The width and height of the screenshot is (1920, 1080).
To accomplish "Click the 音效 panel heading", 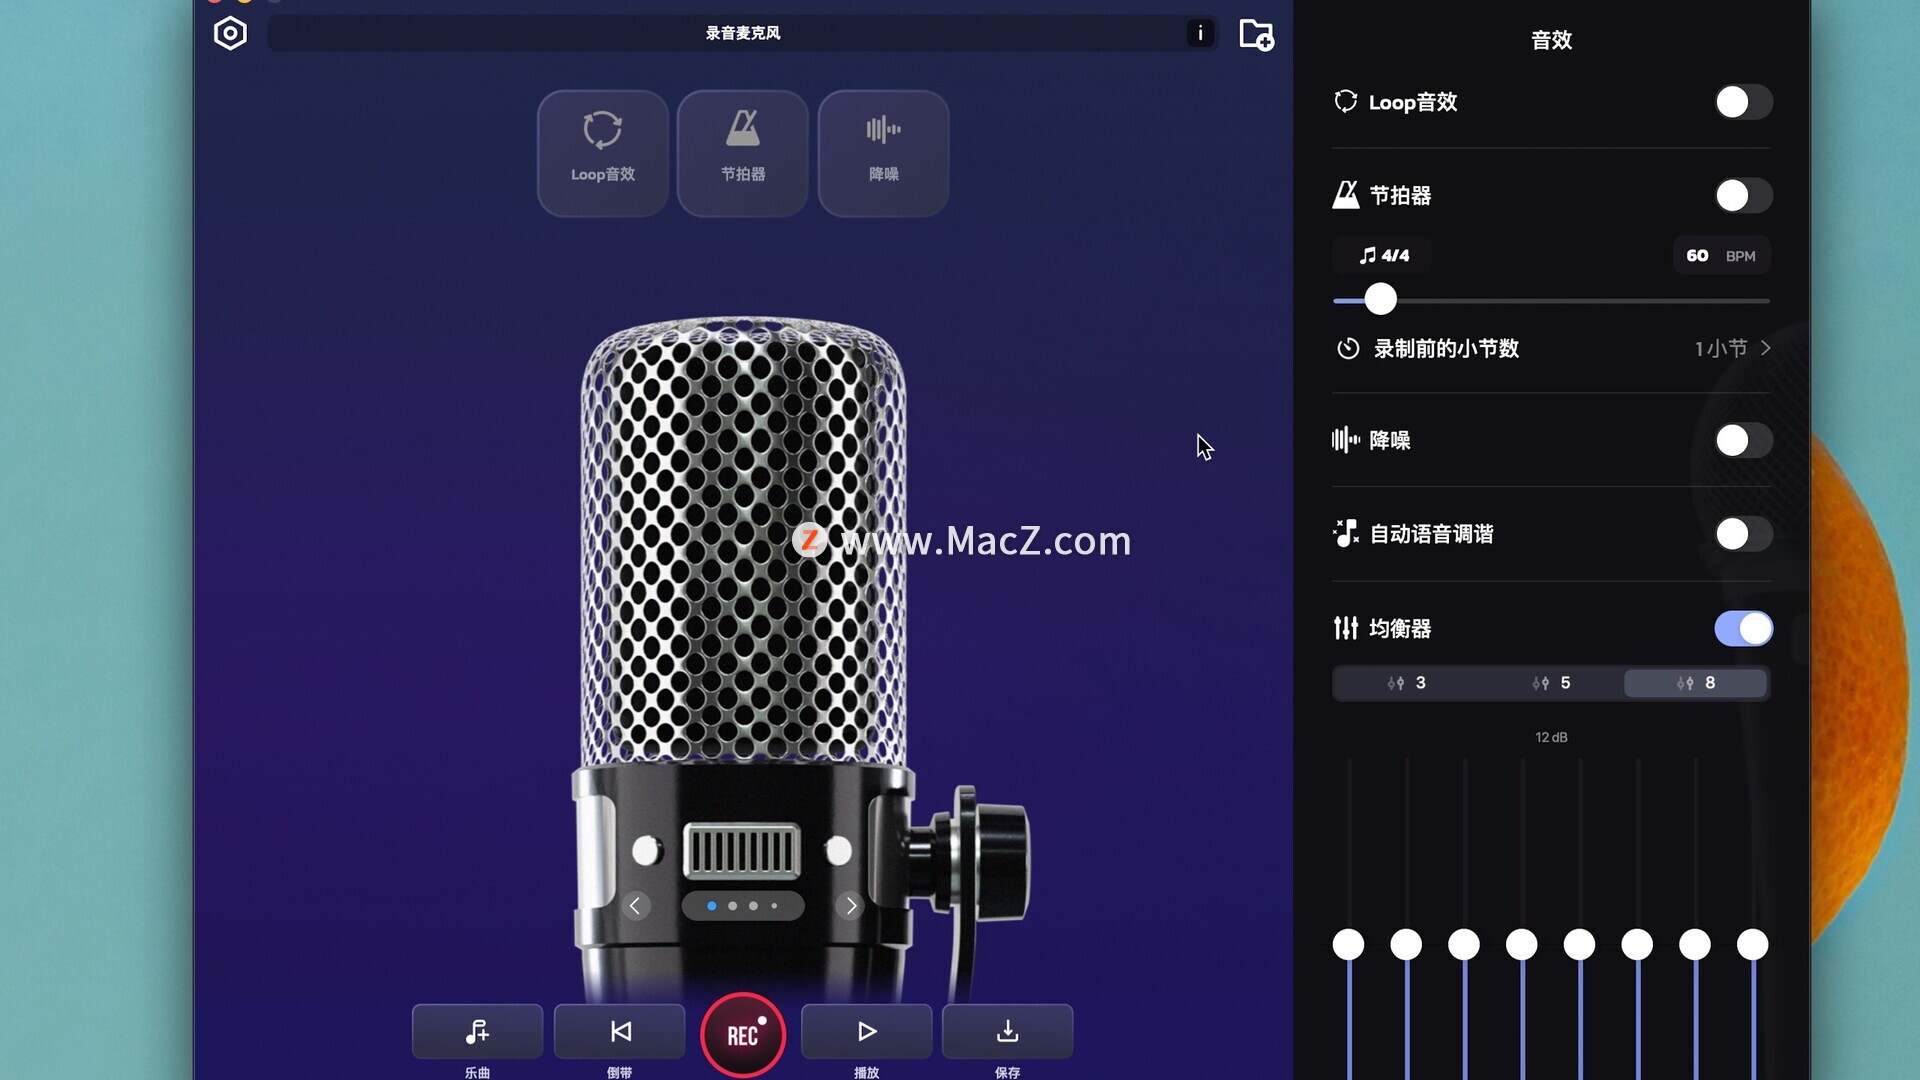I will click(1552, 40).
